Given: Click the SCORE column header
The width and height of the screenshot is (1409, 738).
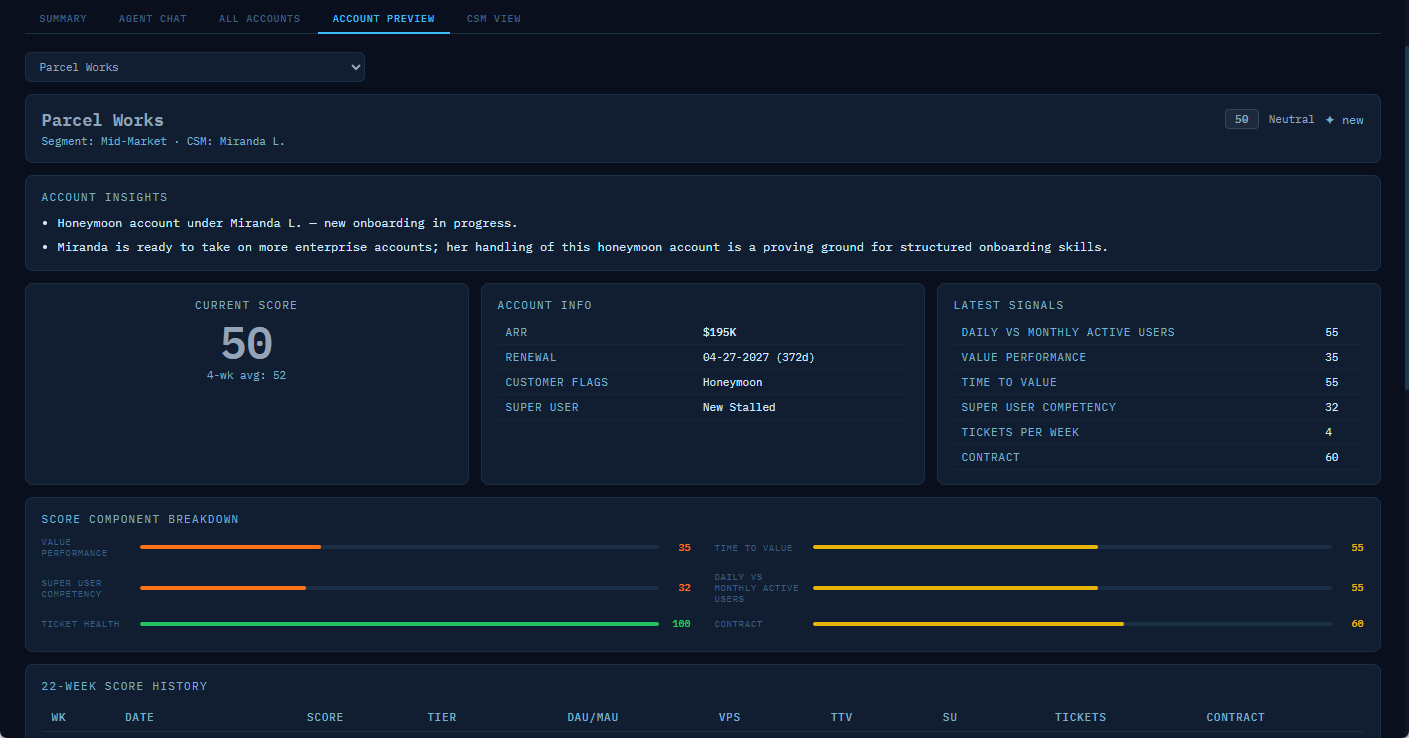Looking at the screenshot, I should coord(325,718).
